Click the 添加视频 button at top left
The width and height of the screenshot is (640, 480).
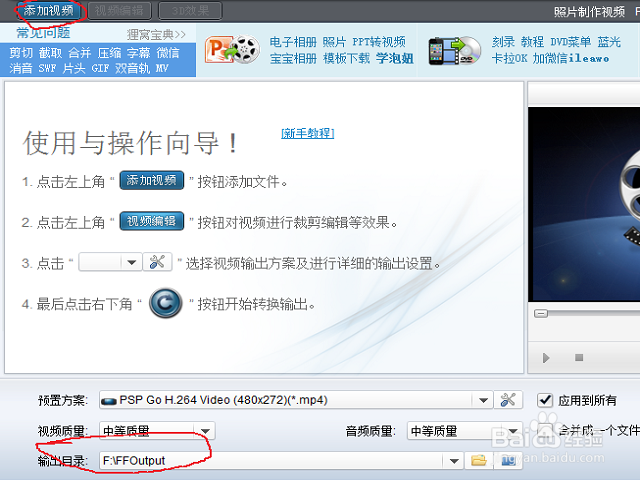tap(48, 10)
